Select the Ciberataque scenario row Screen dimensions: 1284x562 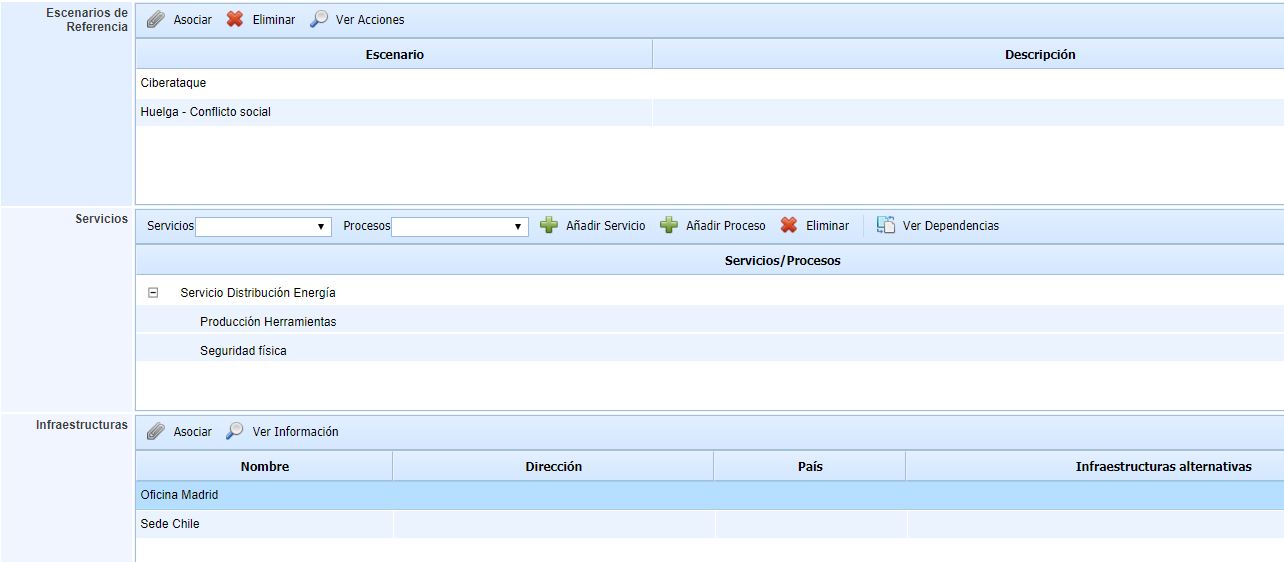click(x=174, y=83)
